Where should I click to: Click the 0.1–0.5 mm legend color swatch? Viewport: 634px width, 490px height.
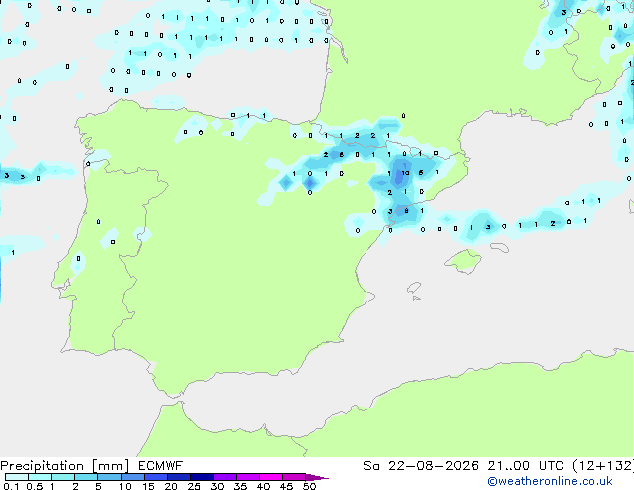(17, 477)
